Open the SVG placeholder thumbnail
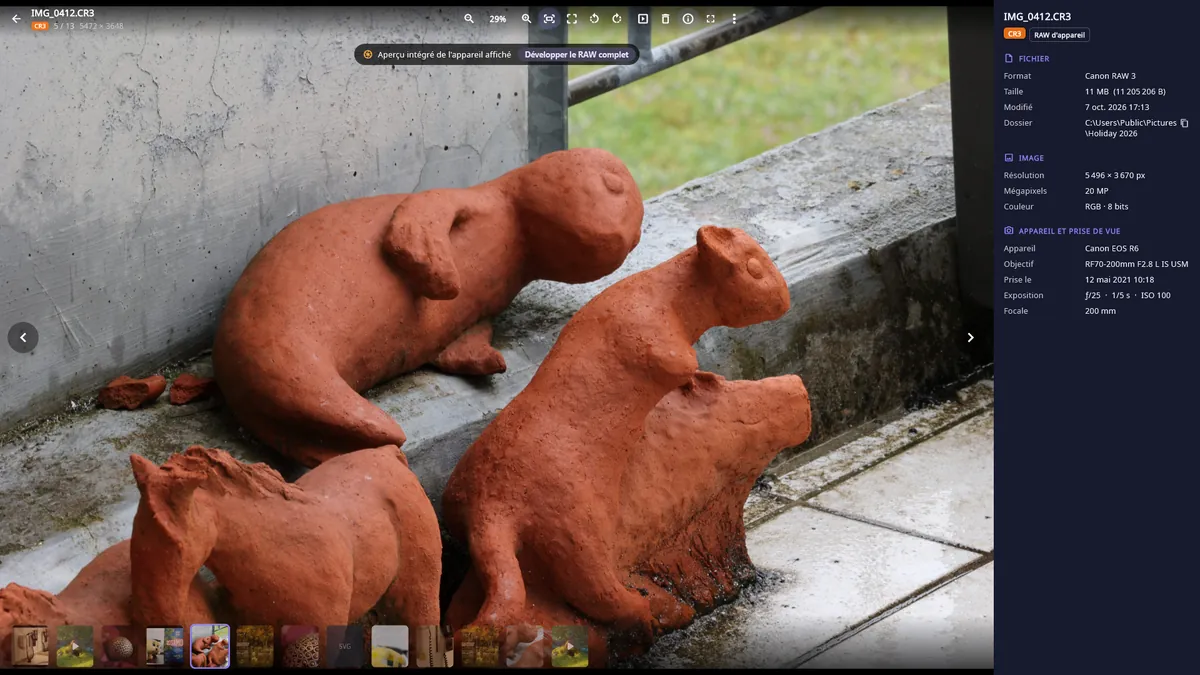Image resolution: width=1200 pixels, height=675 pixels. coord(345,646)
